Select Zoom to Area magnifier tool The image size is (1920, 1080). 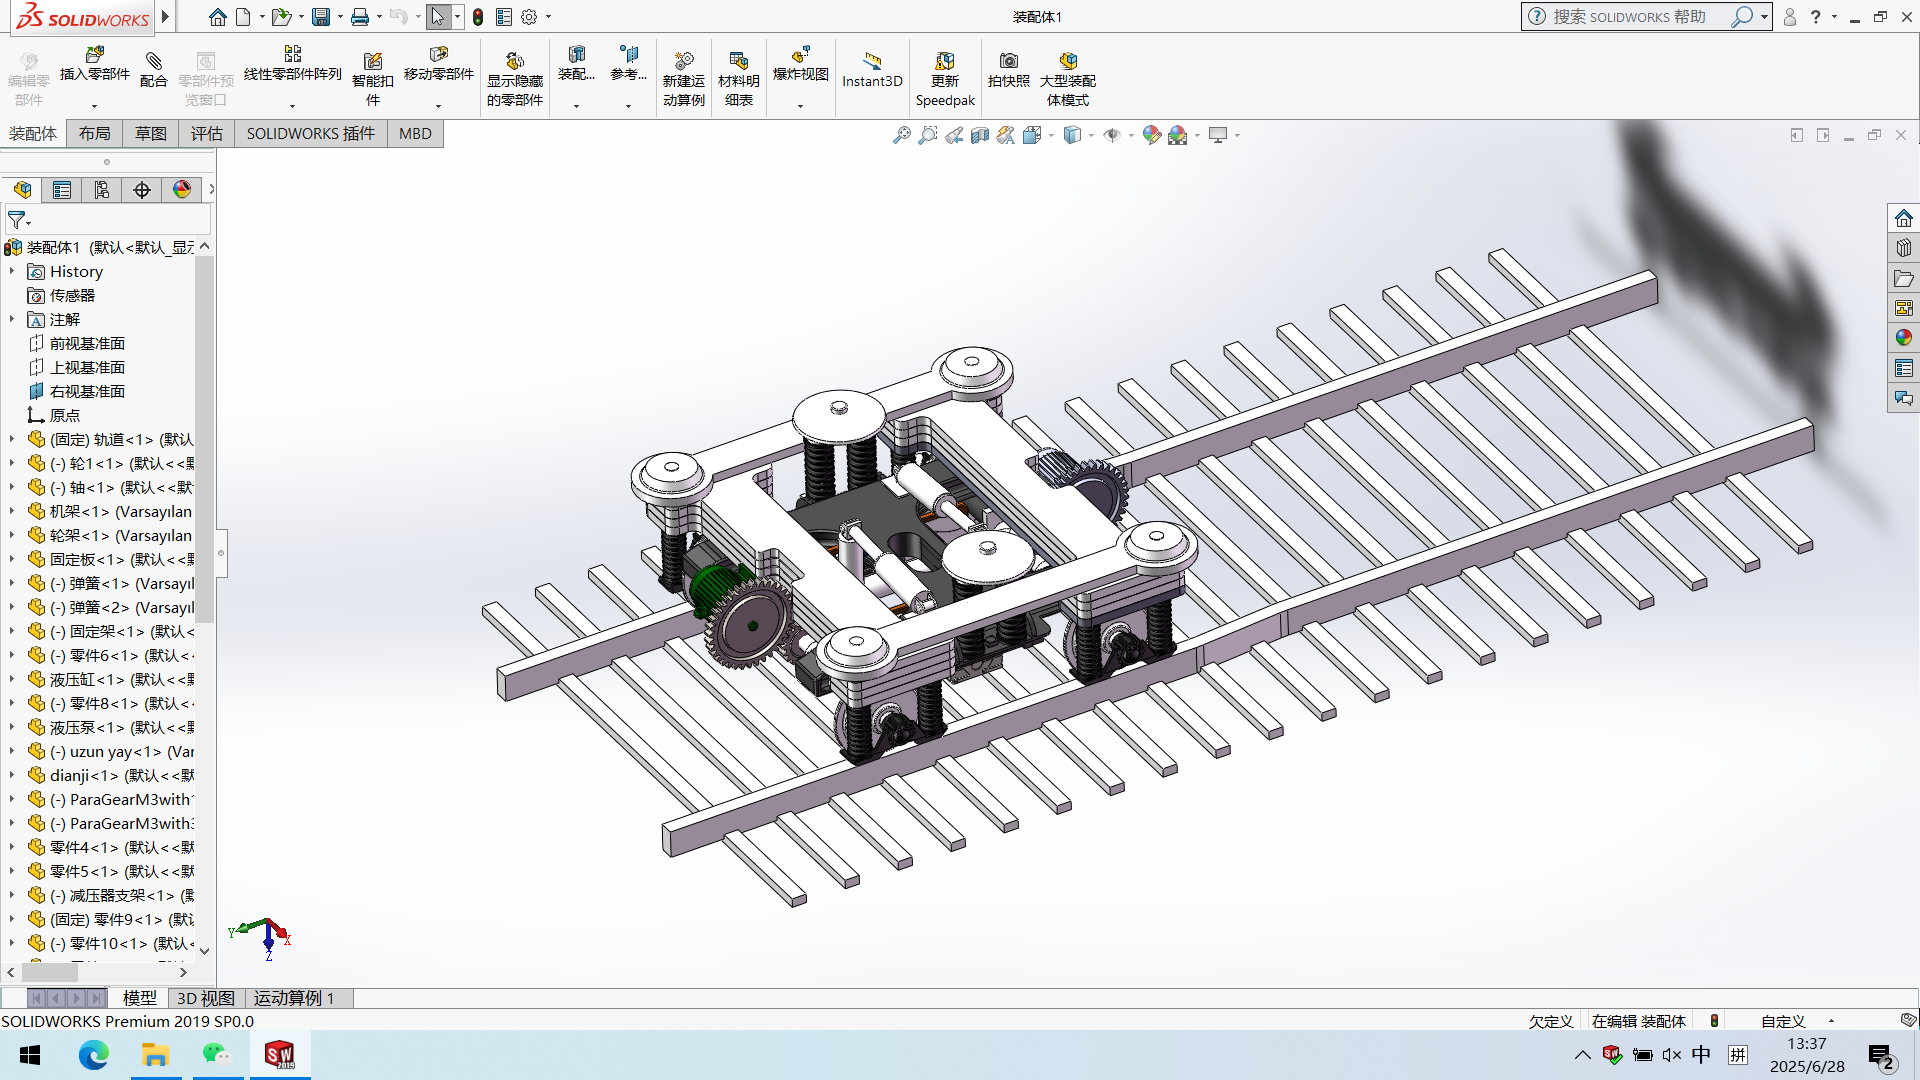pyautogui.click(x=928, y=135)
